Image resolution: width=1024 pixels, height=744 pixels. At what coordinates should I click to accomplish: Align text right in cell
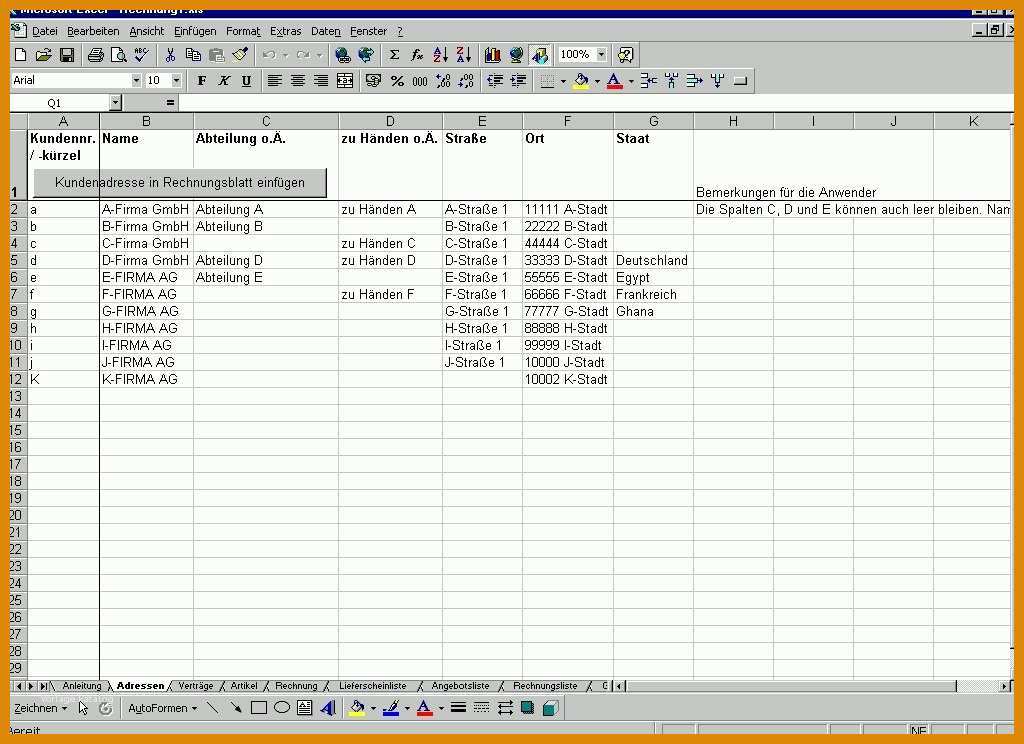click(321, 80)
